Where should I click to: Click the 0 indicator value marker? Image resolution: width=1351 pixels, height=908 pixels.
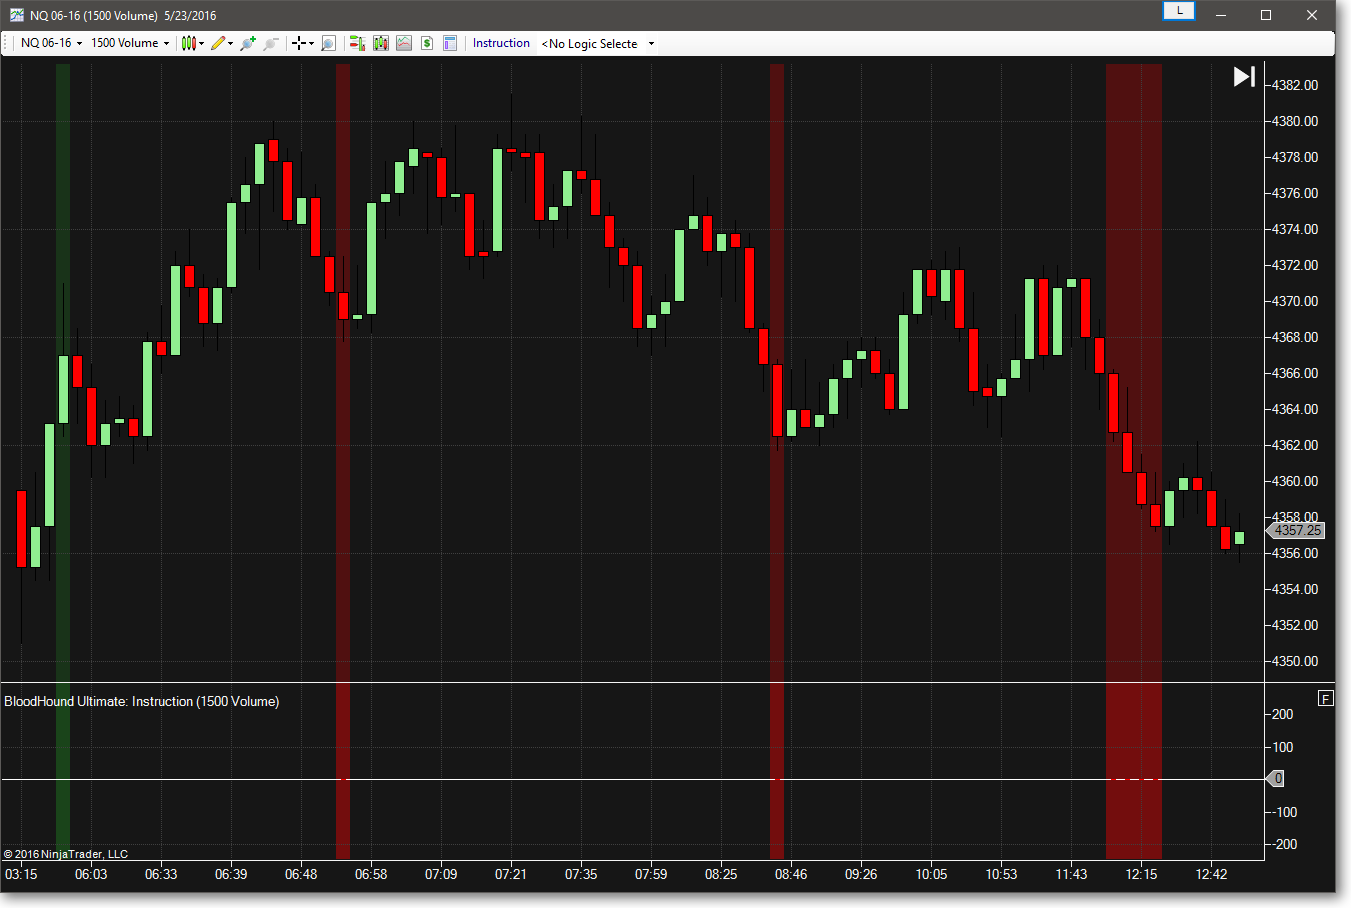pyautogui.click(x=1276, y=778)
